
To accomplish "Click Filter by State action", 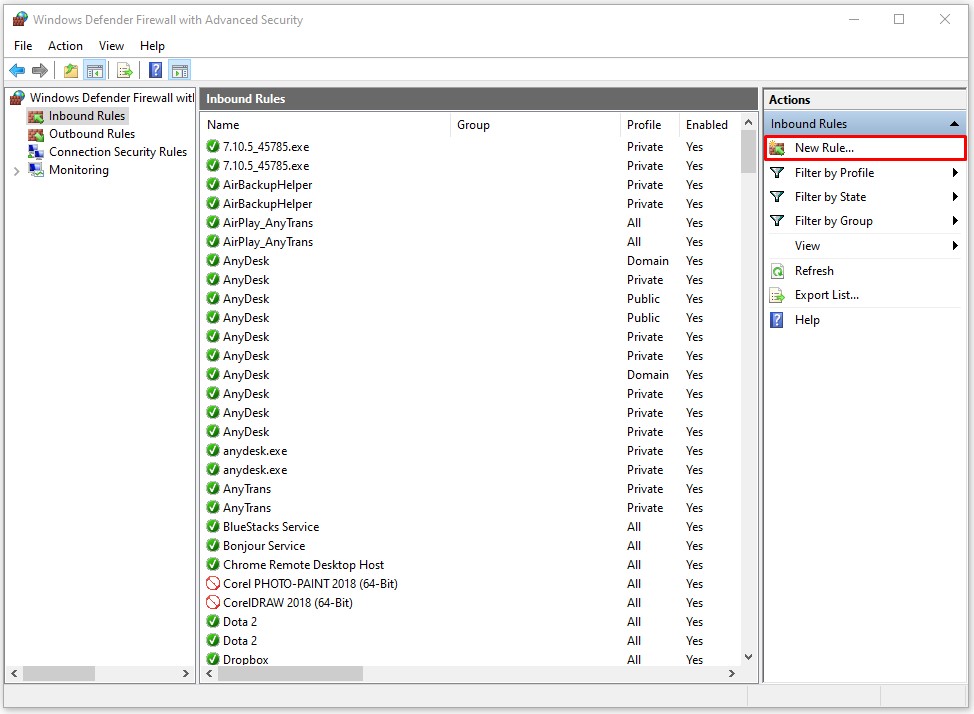I will [831, 197].
